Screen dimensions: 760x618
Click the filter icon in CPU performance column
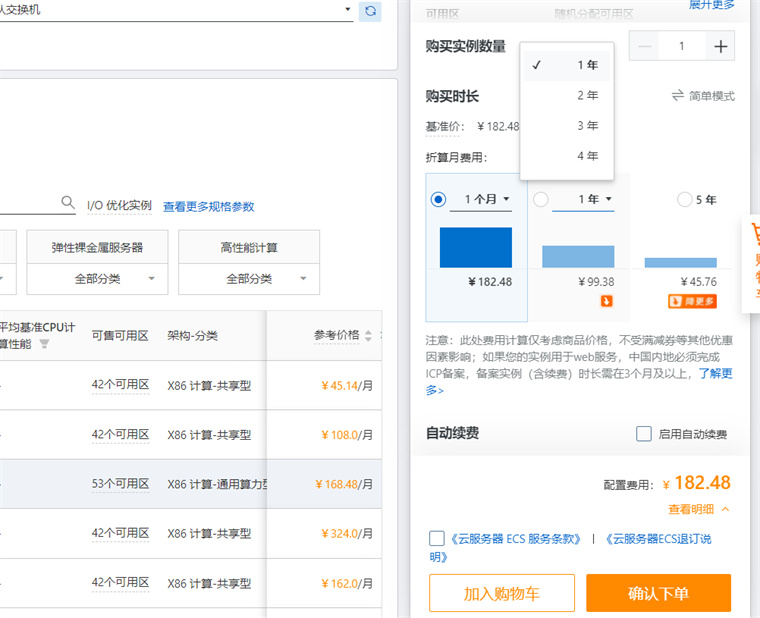(44, 344)
